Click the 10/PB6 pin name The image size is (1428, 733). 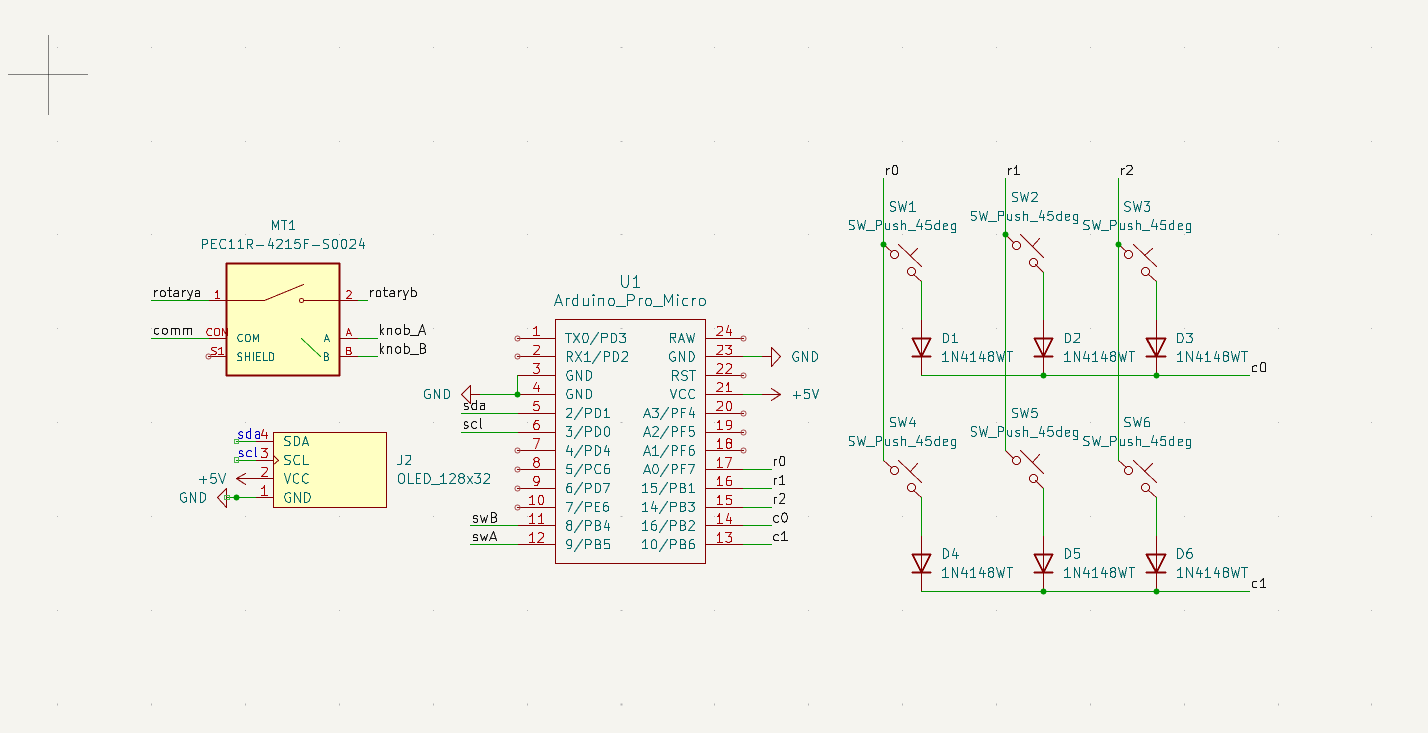668,545
